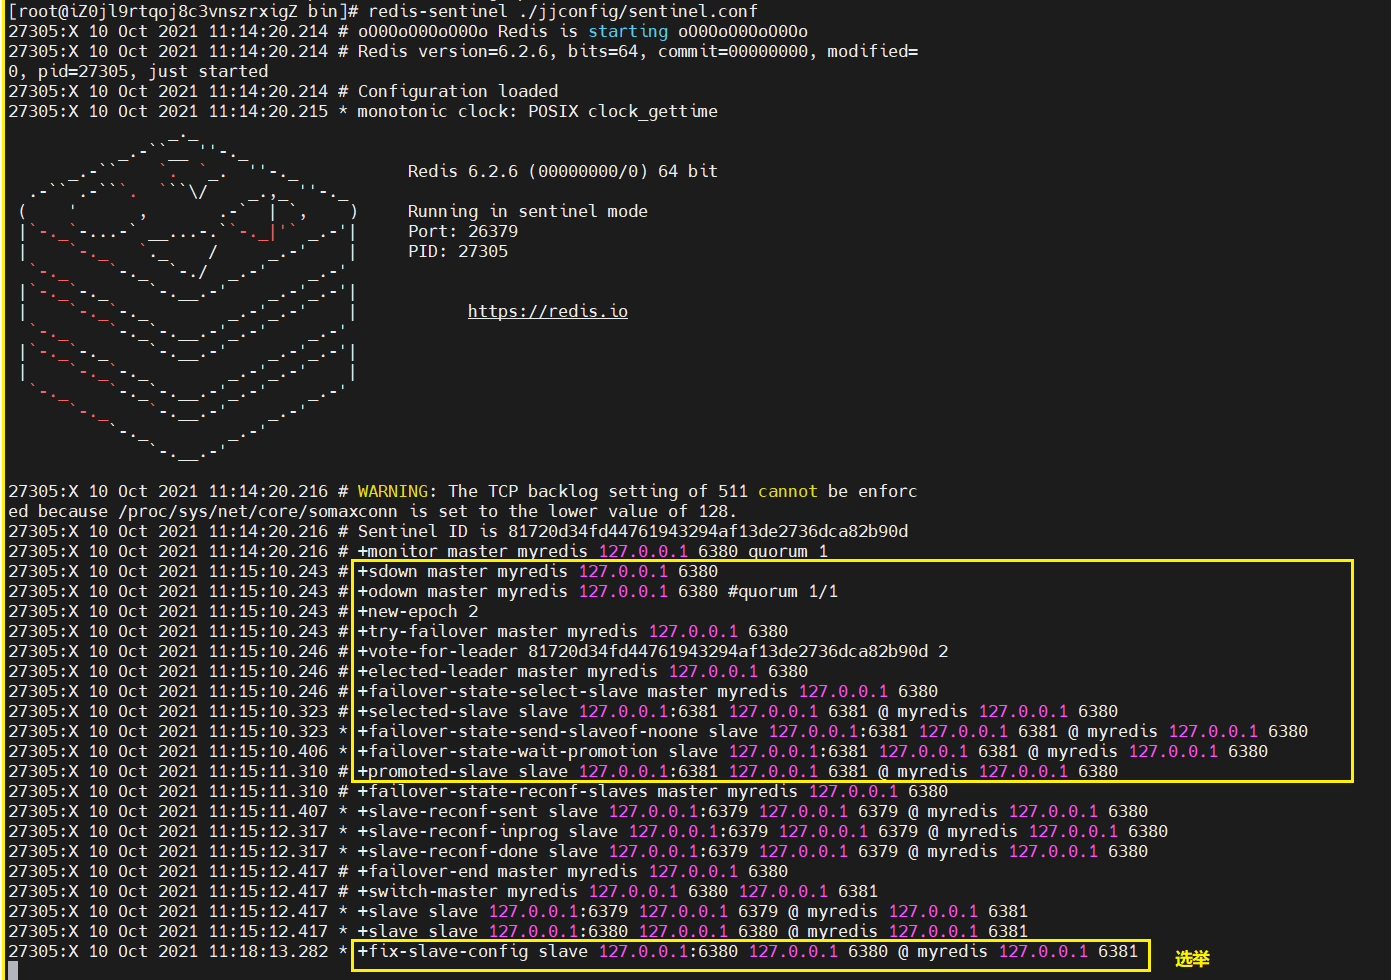The image size is (1391, 980).
Task: Click the '+odown master myredis' entry
Action: 598,591
